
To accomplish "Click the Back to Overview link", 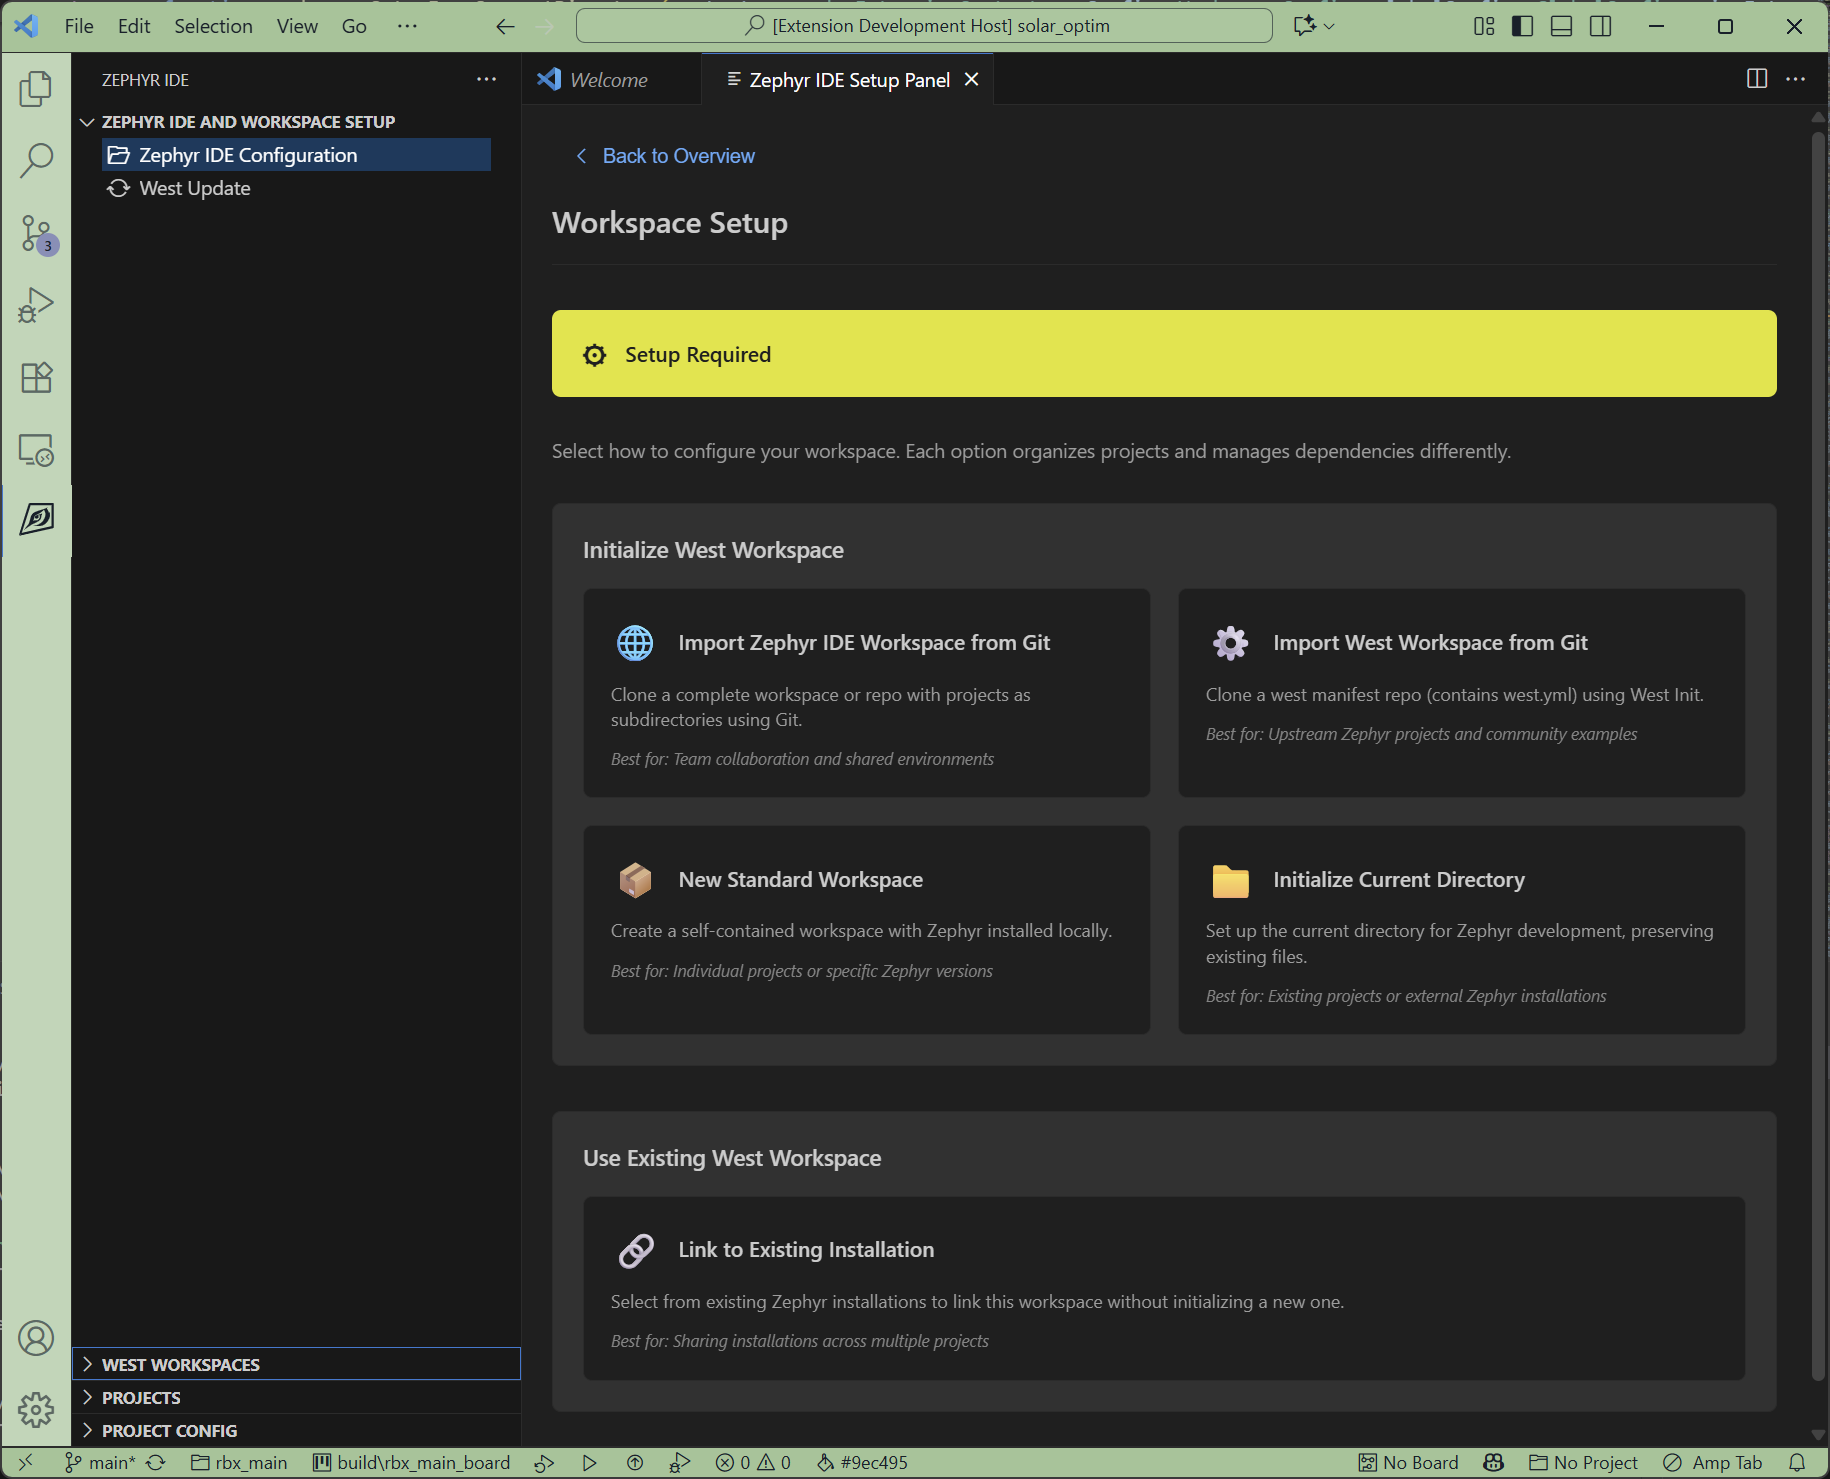I will pyautogui.click(x=665, y=156).
